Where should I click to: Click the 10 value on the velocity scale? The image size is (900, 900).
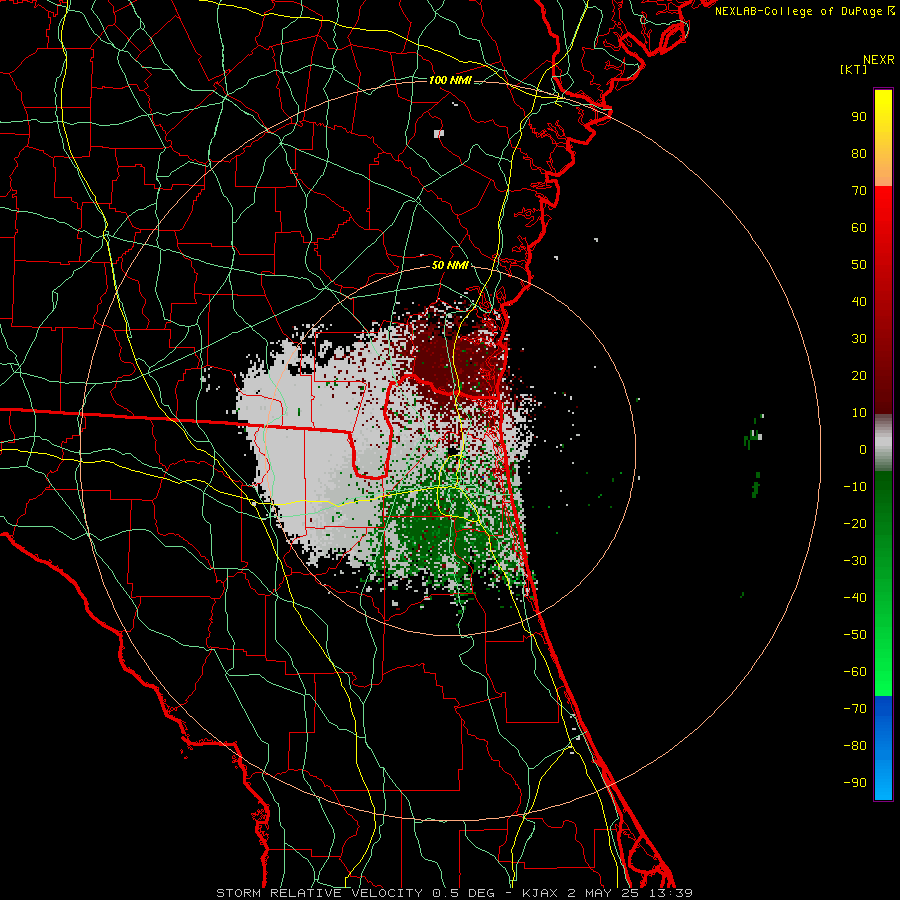pos(859,413)
